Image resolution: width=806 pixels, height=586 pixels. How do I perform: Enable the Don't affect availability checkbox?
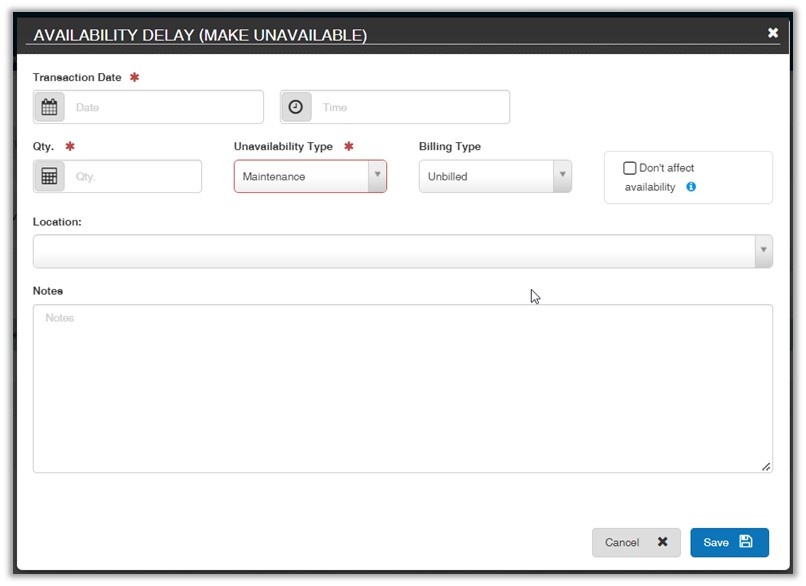[x=630, y=168]
